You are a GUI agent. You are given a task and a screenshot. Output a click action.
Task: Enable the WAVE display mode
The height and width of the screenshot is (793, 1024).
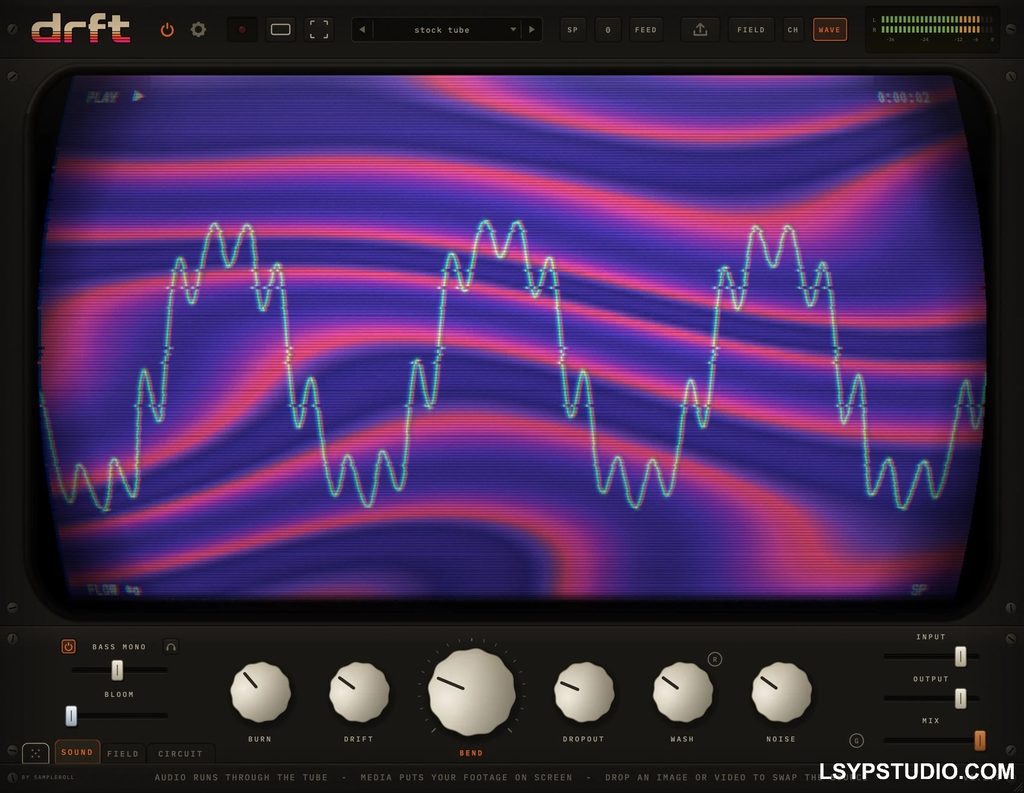829,29
